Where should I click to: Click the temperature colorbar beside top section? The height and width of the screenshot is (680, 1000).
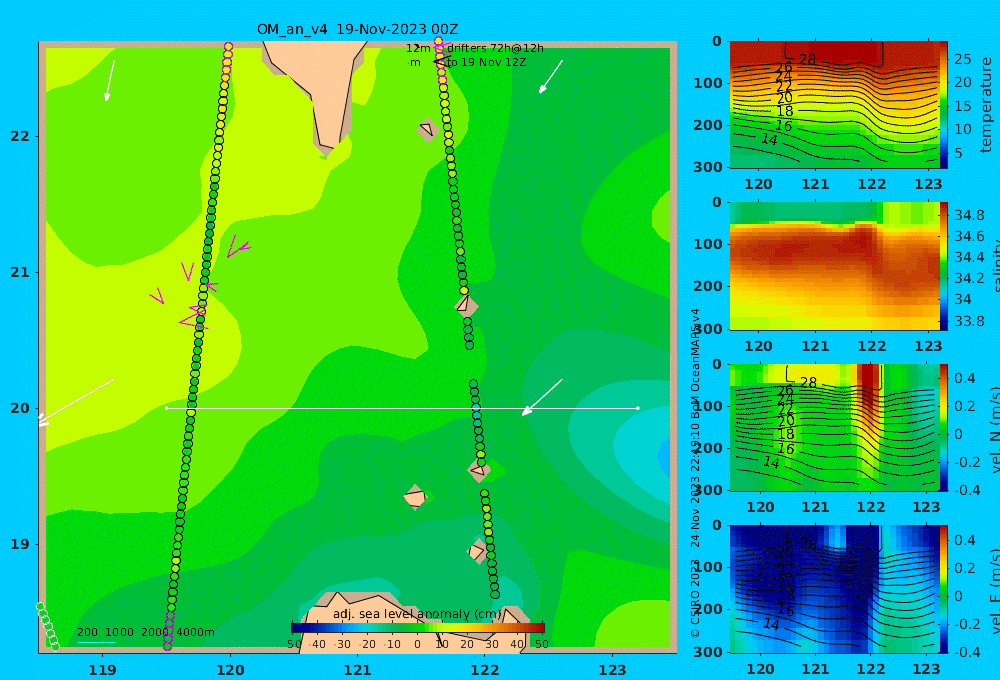click(x=944, y=105)
